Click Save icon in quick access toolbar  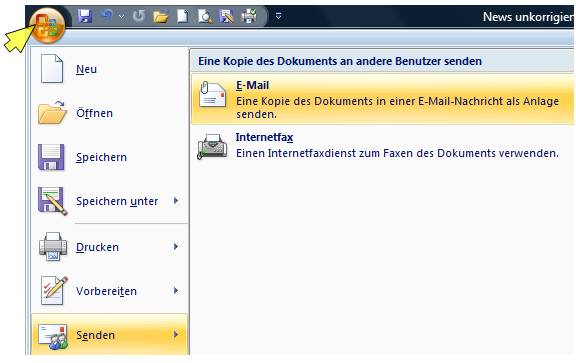[85, 16]
